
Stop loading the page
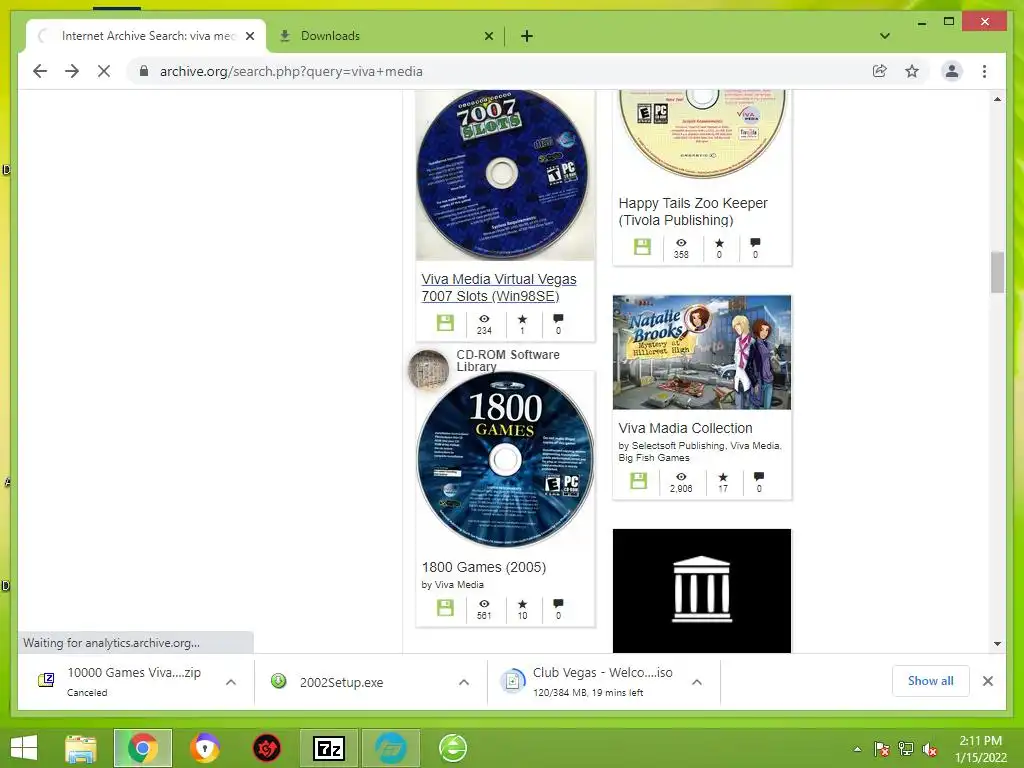(104, 71)
